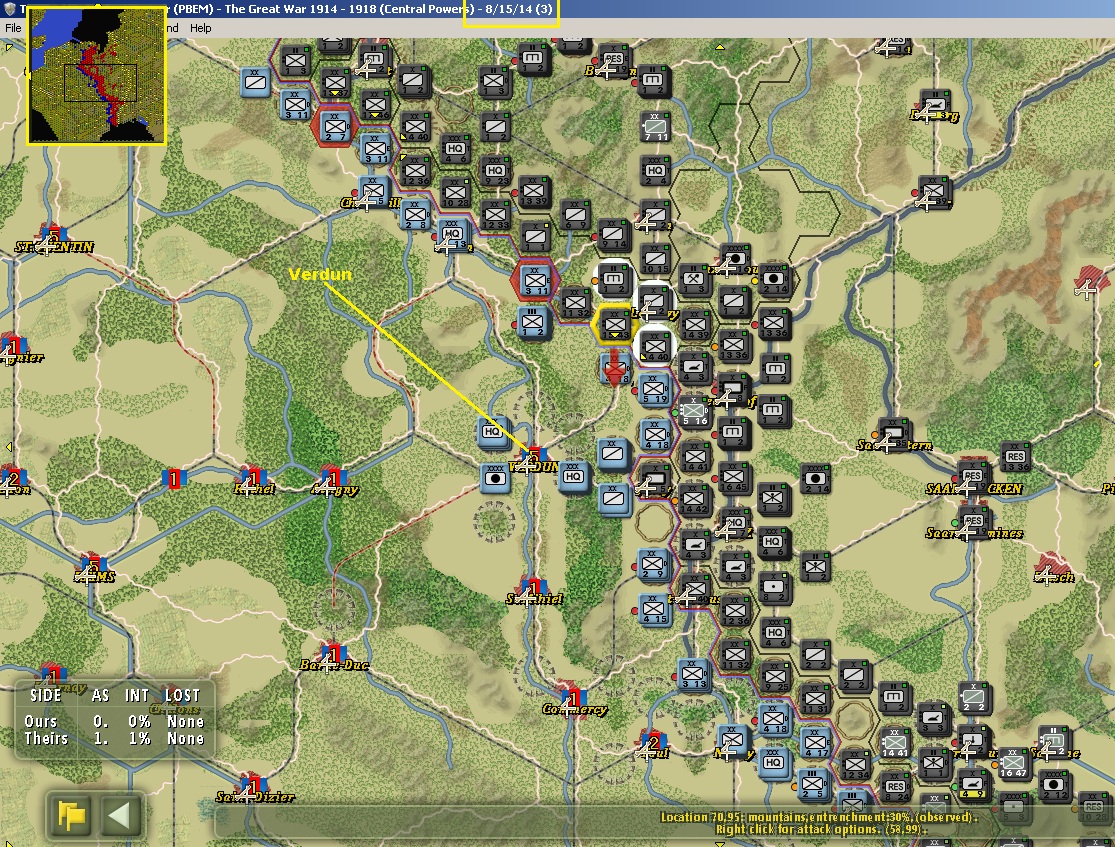Select the black 14 39 infantry division

(x=695, y=324)
